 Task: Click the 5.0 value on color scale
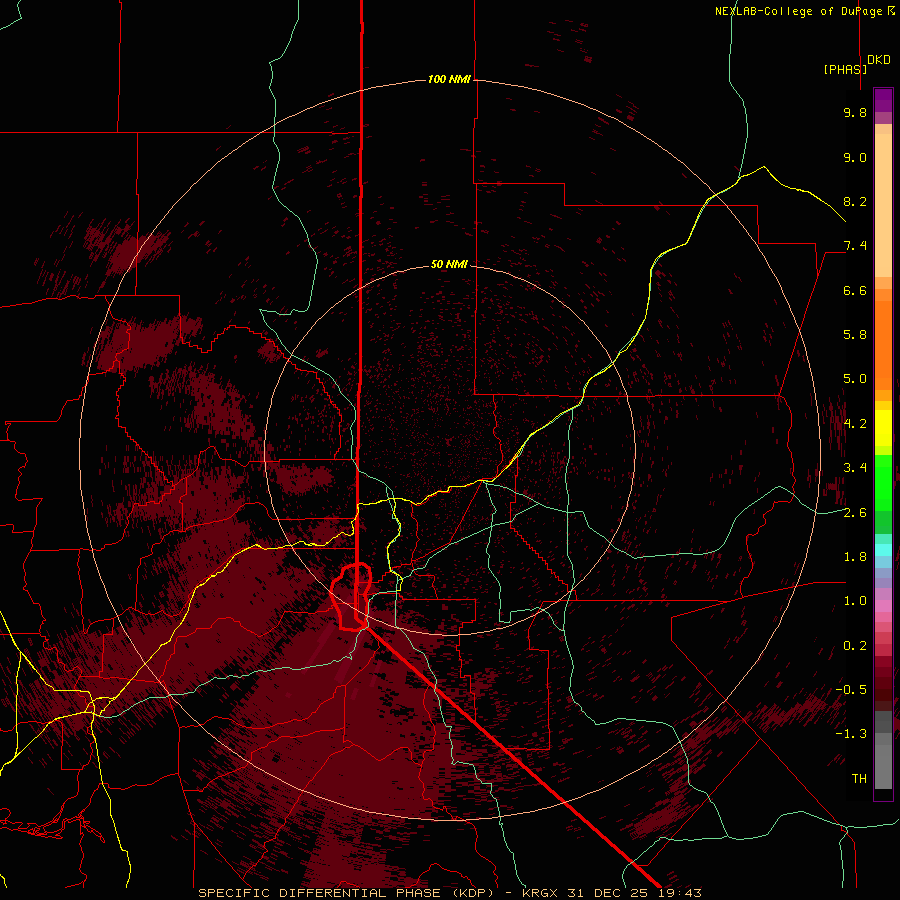pyautogui.click(x=855, y=379)
